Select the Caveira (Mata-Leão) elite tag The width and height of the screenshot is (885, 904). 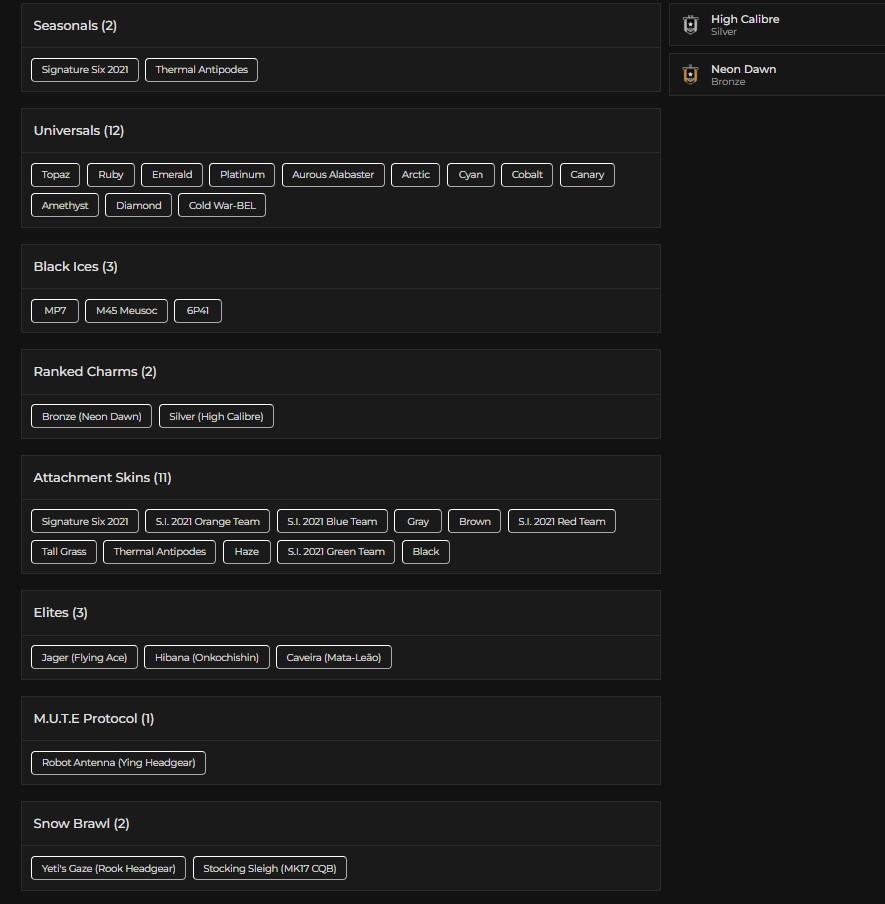(333, 658)
